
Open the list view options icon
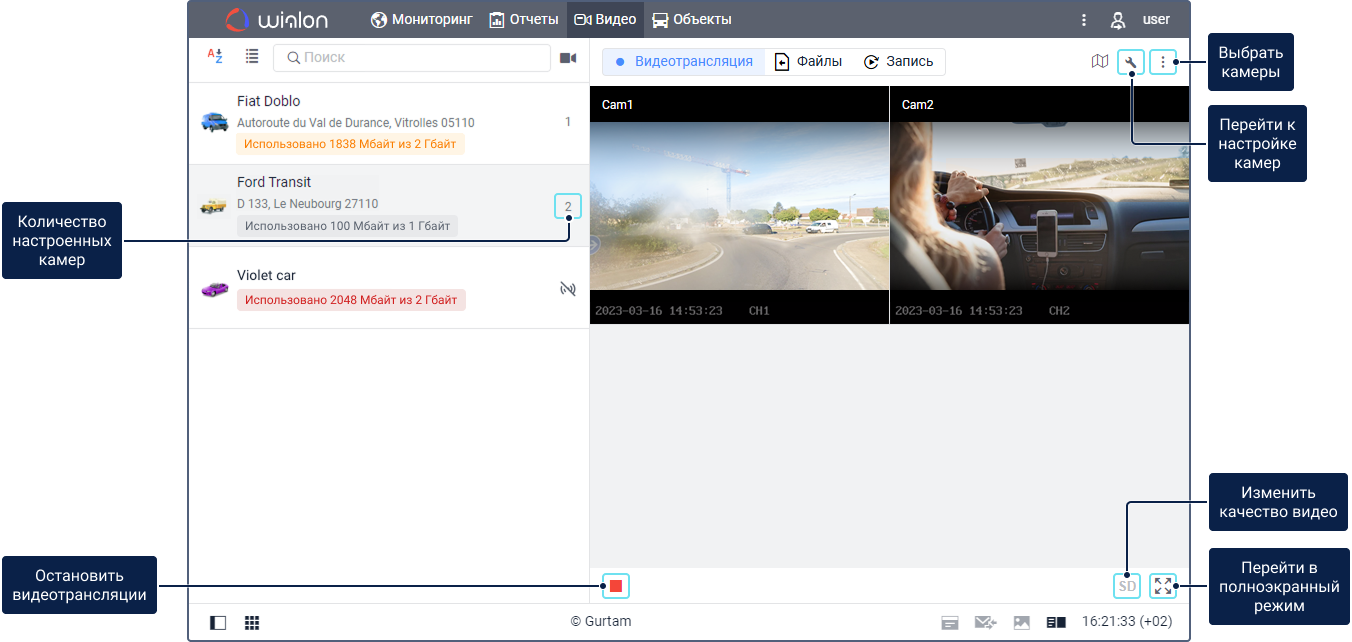252,57
